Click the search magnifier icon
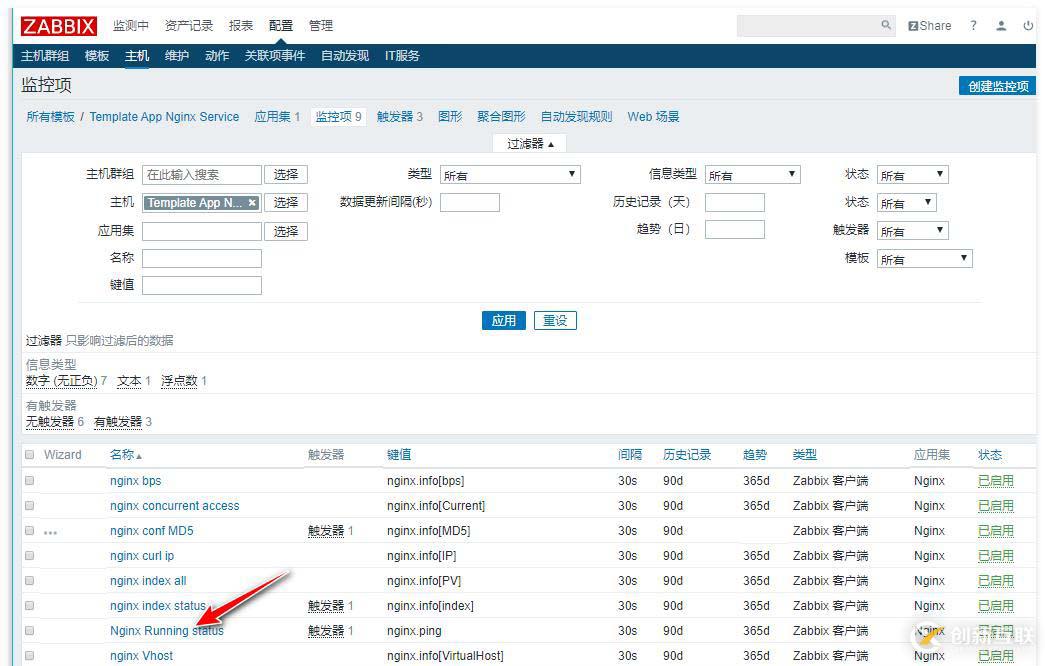This screenshot has width=1045, height=666. [886, 25]
